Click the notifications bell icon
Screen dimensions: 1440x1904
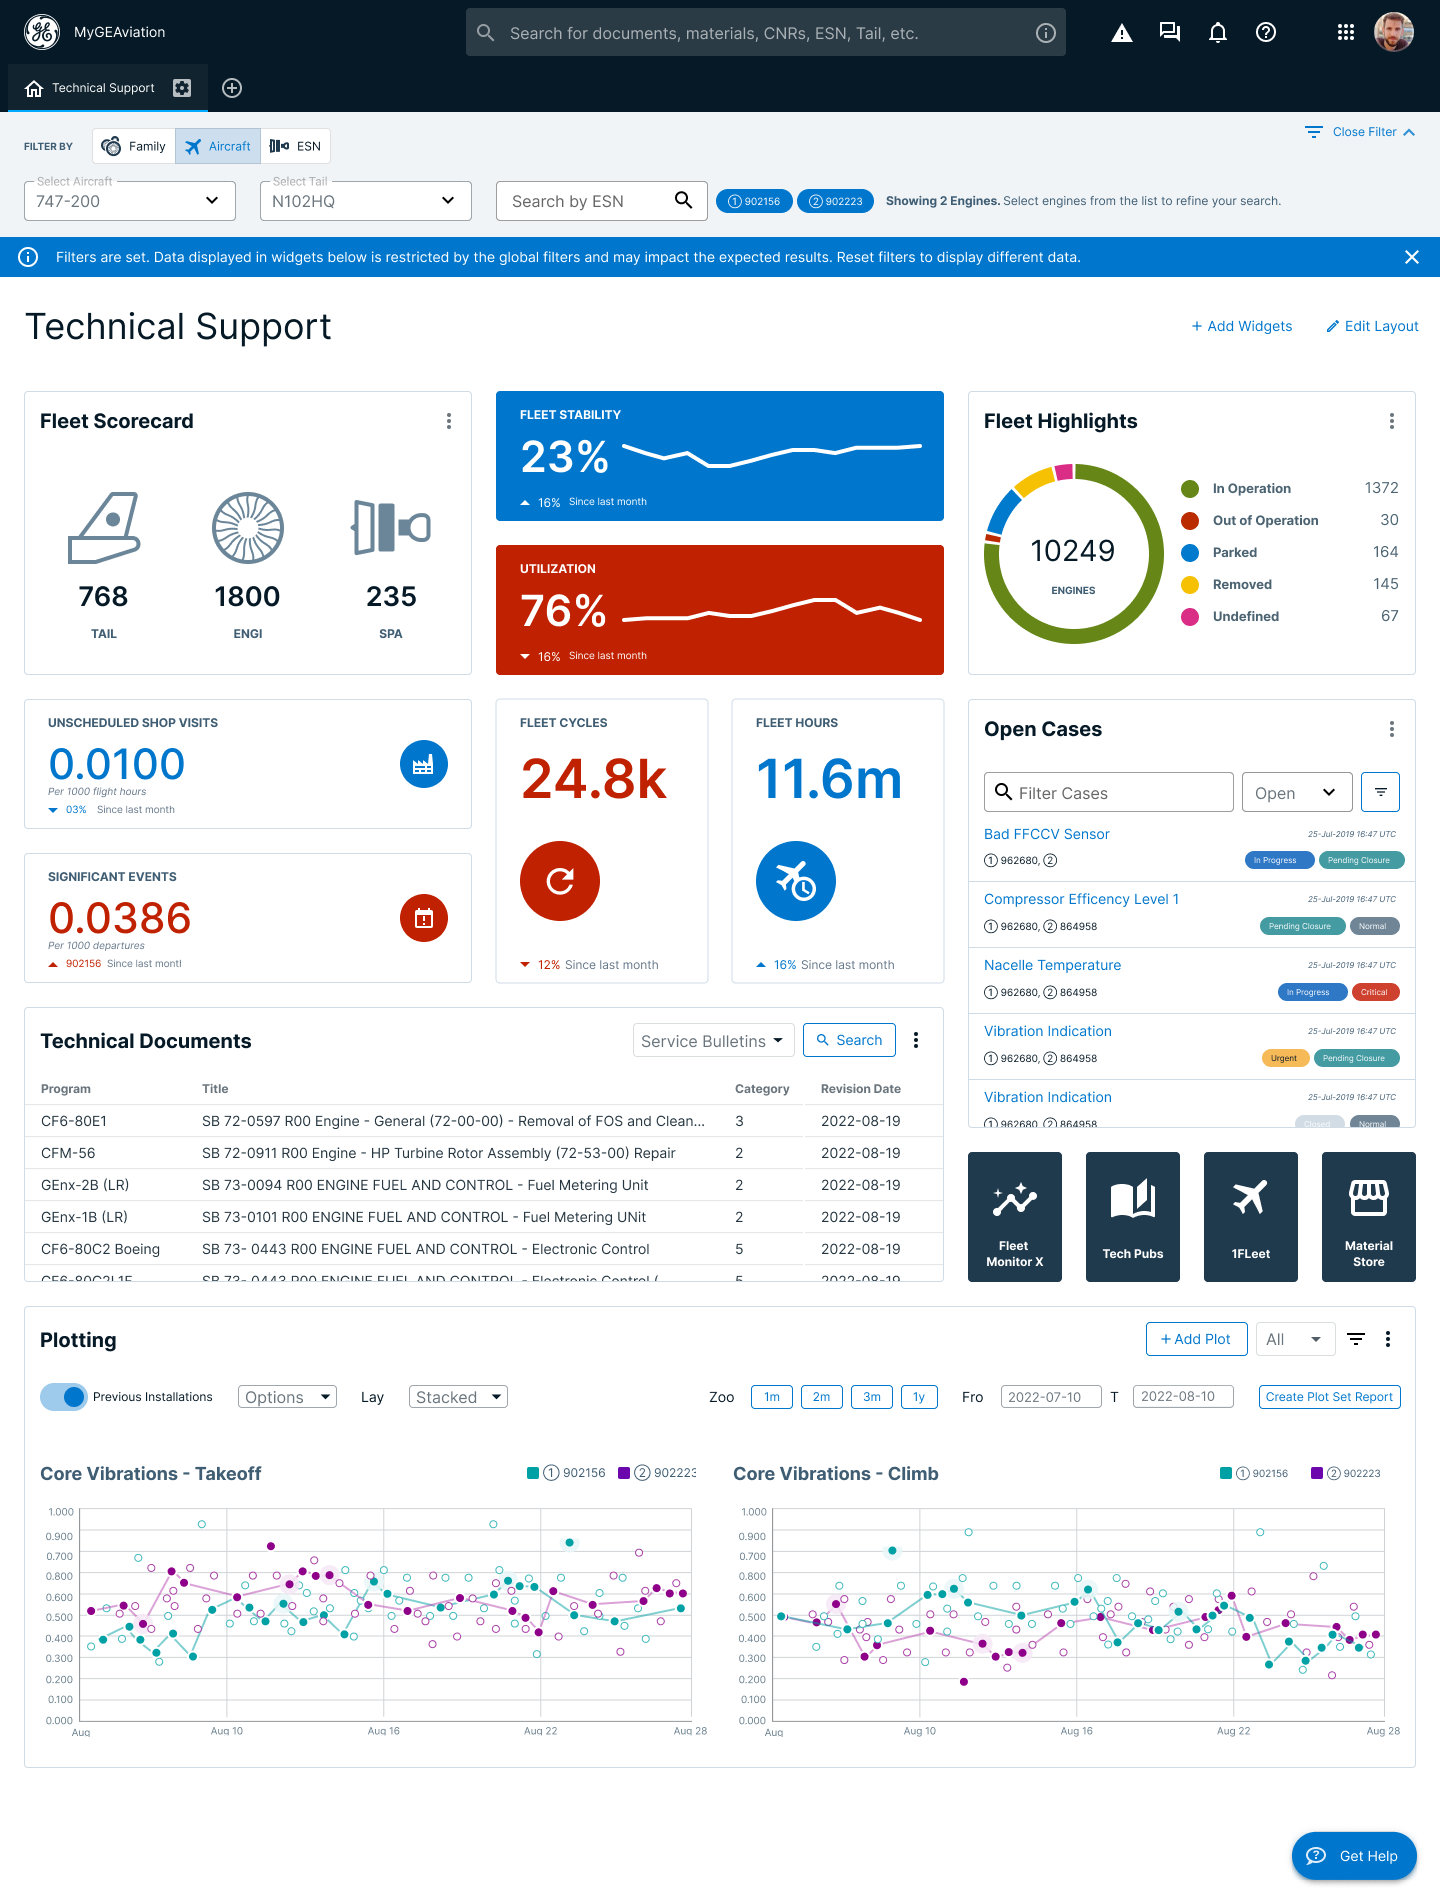[x=1217, y=33]
